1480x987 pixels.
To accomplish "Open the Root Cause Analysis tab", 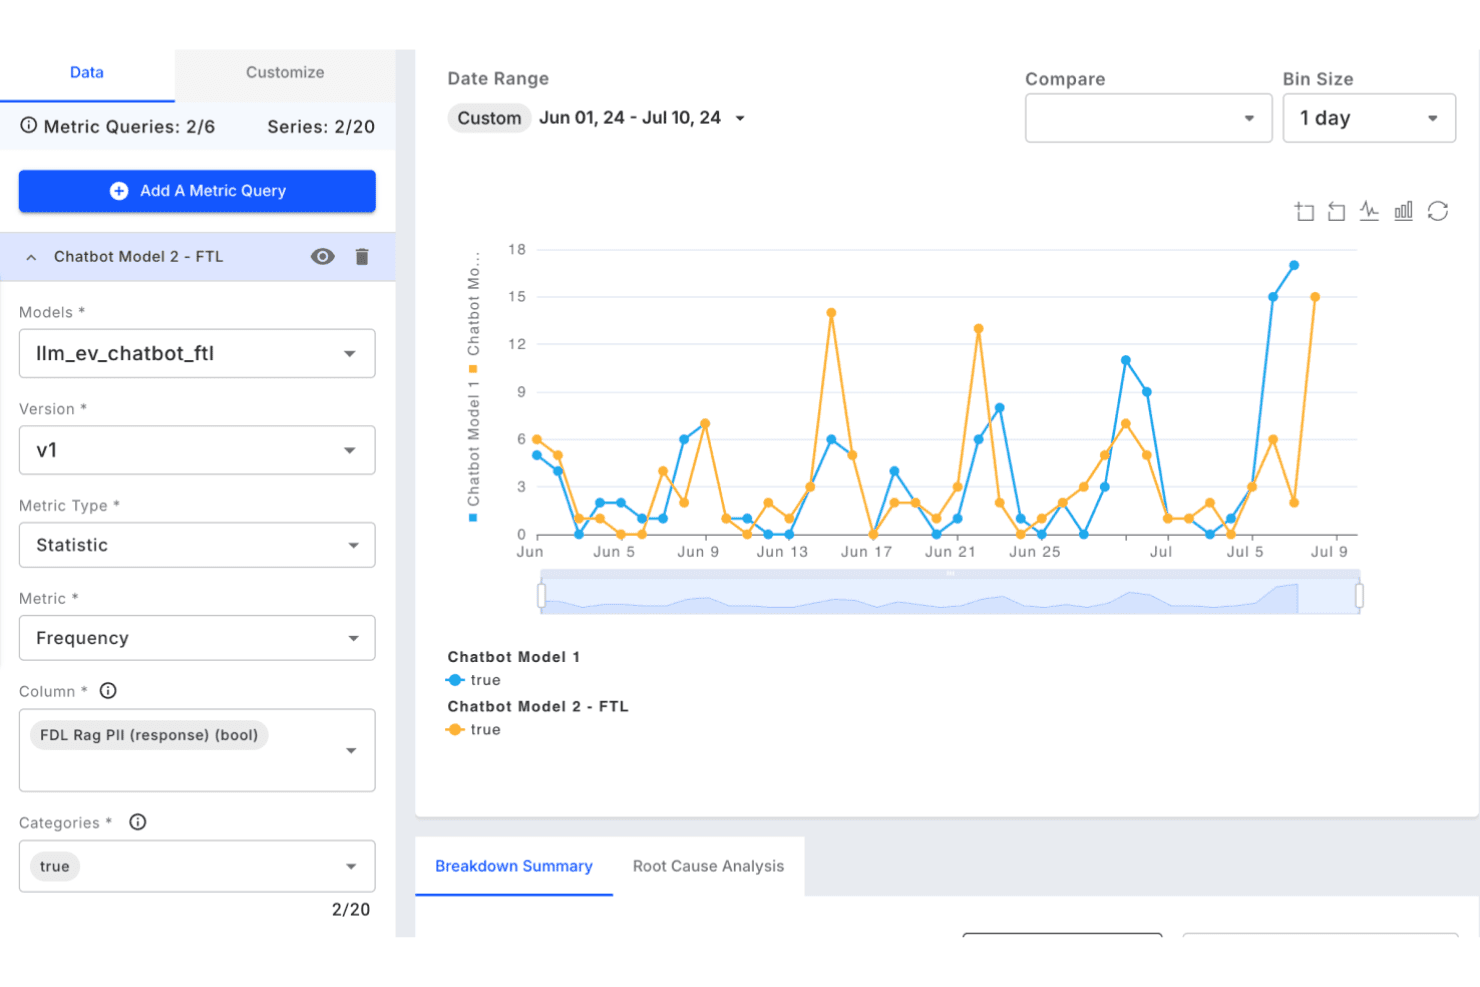I will click(x=708, y=866).
